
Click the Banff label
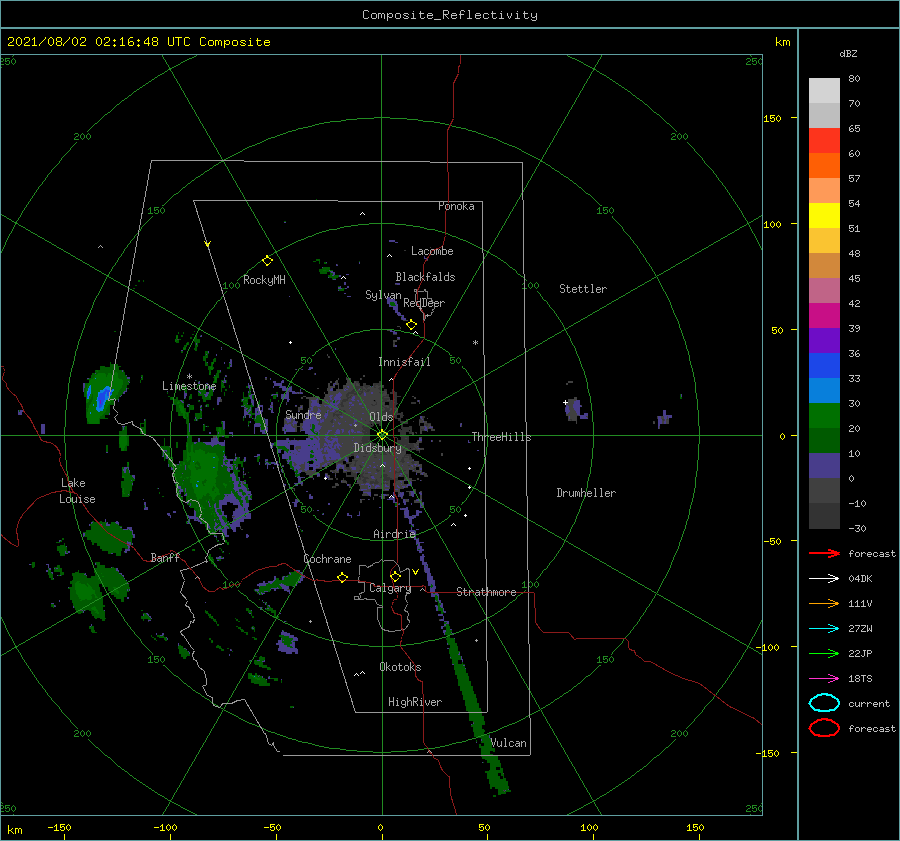point(165,557)
